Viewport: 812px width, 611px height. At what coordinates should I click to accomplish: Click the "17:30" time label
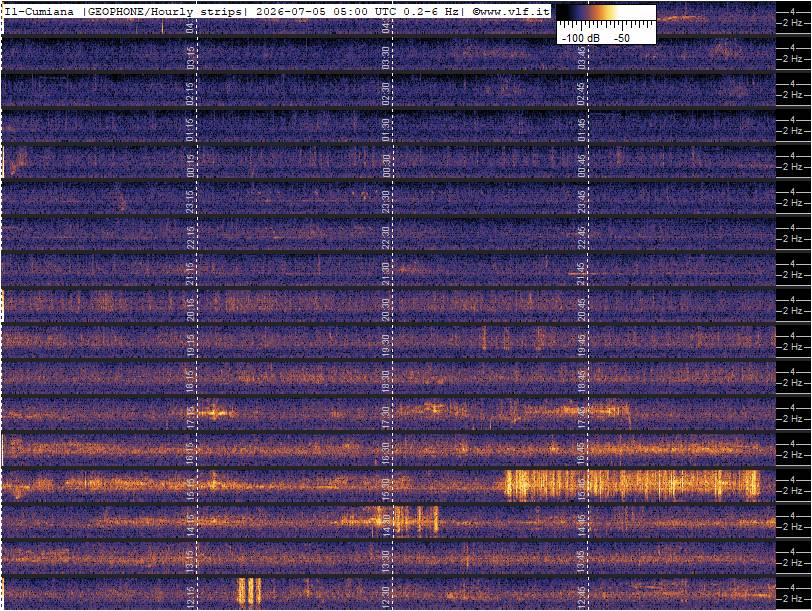click(385, 418)
